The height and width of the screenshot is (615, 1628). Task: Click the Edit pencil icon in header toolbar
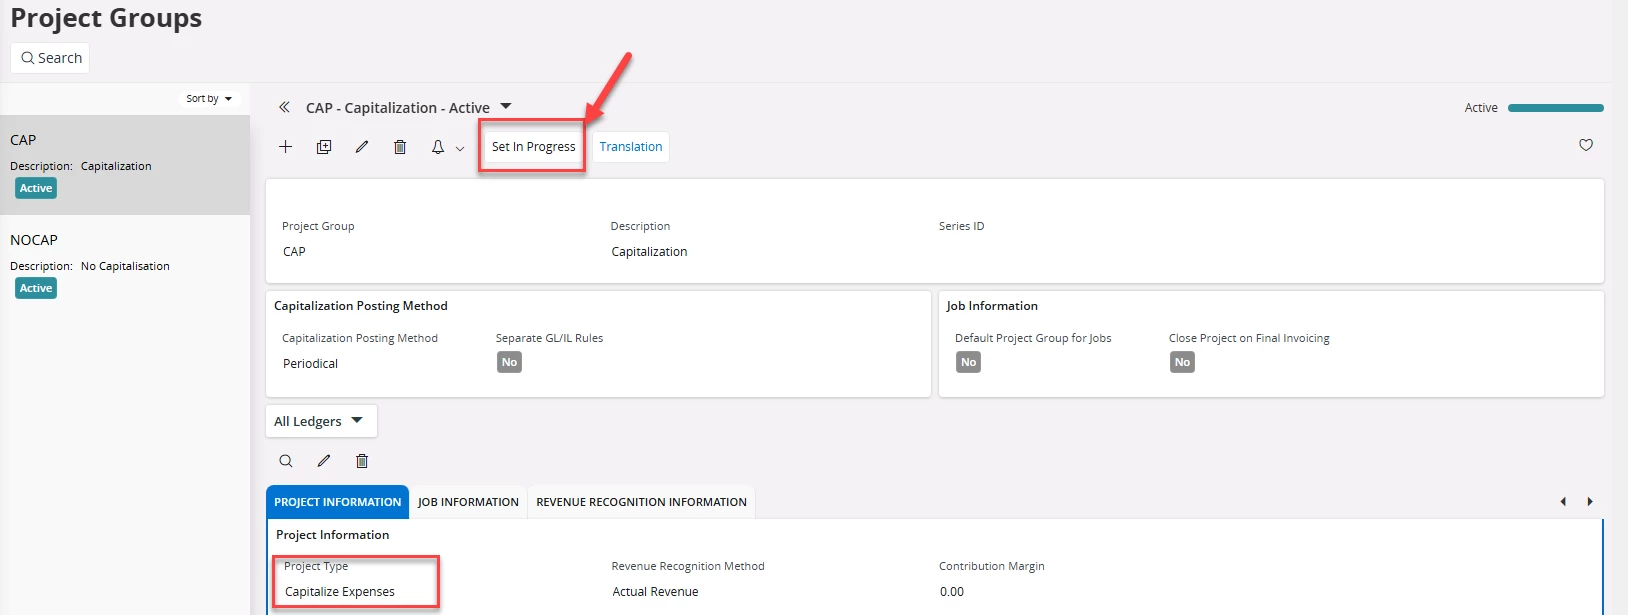click(x=362, y=147)
